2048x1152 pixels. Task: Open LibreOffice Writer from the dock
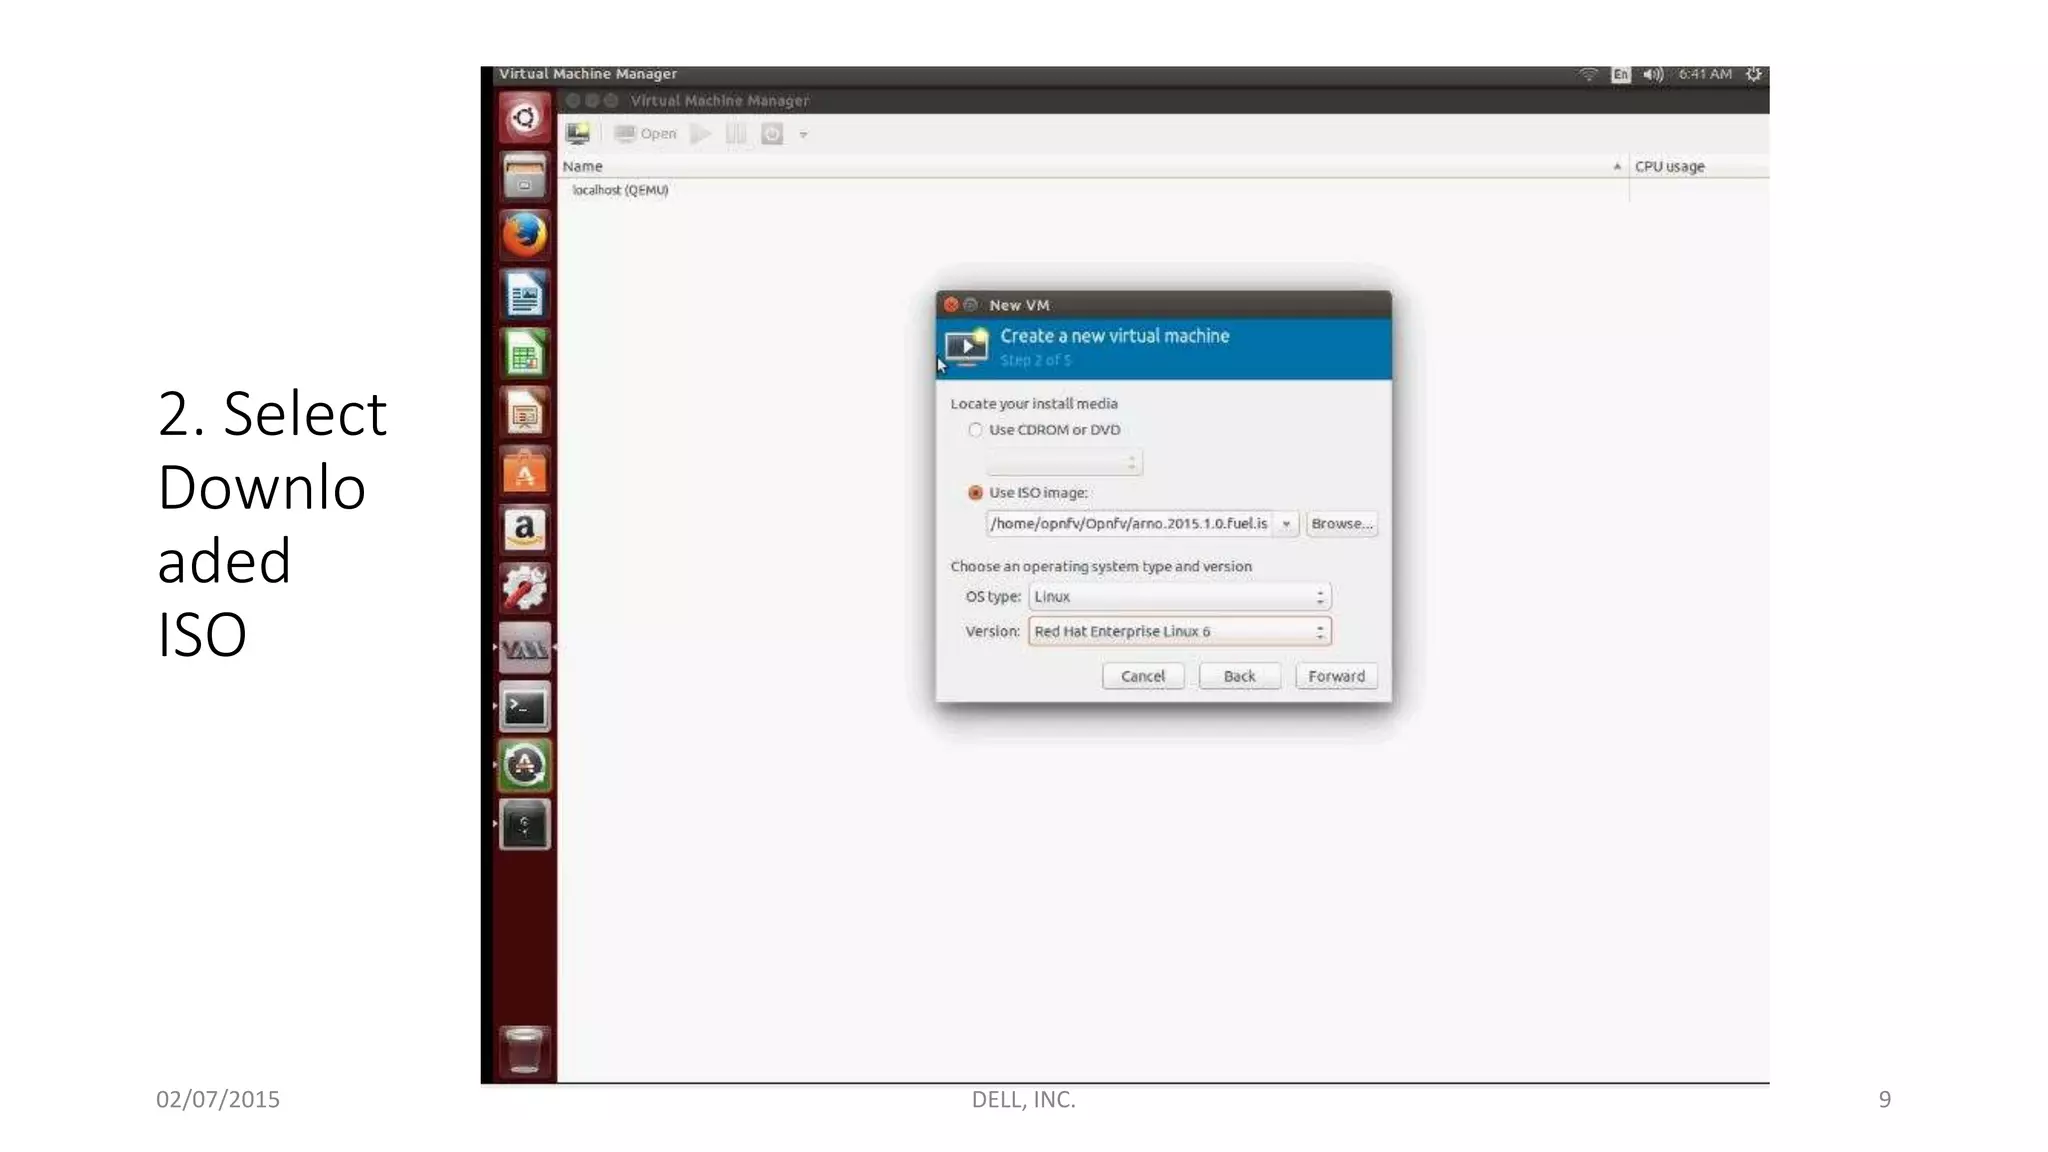click(x=524, y=295)
